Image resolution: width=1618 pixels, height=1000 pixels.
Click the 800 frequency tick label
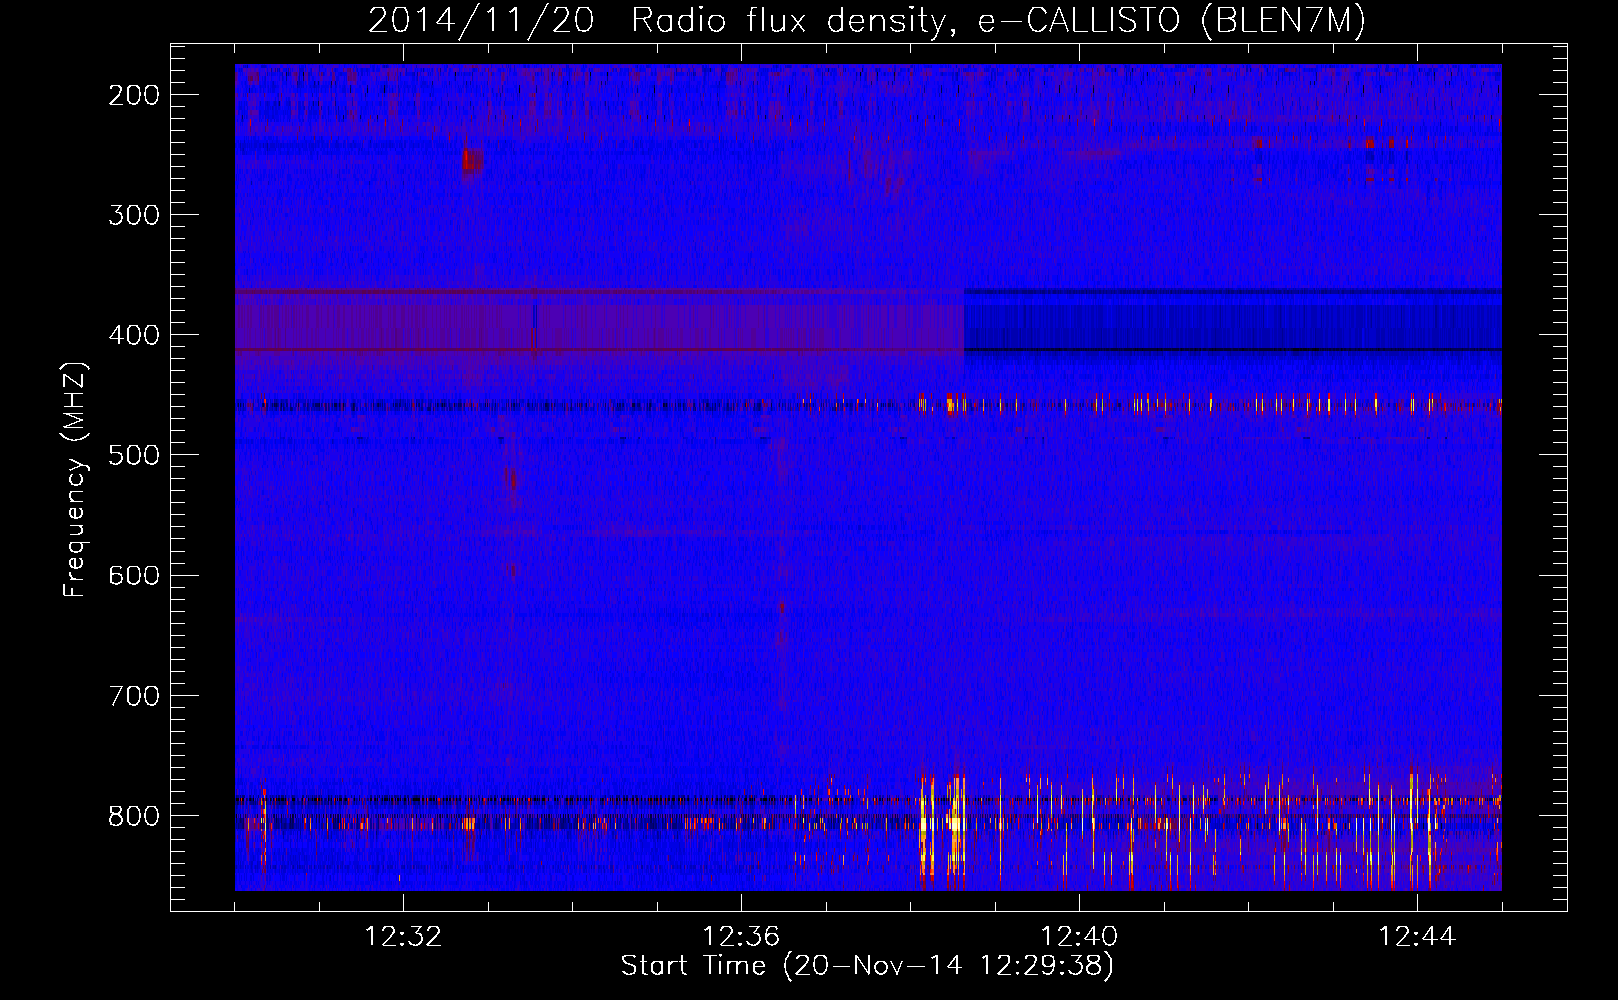coord(134,815)
